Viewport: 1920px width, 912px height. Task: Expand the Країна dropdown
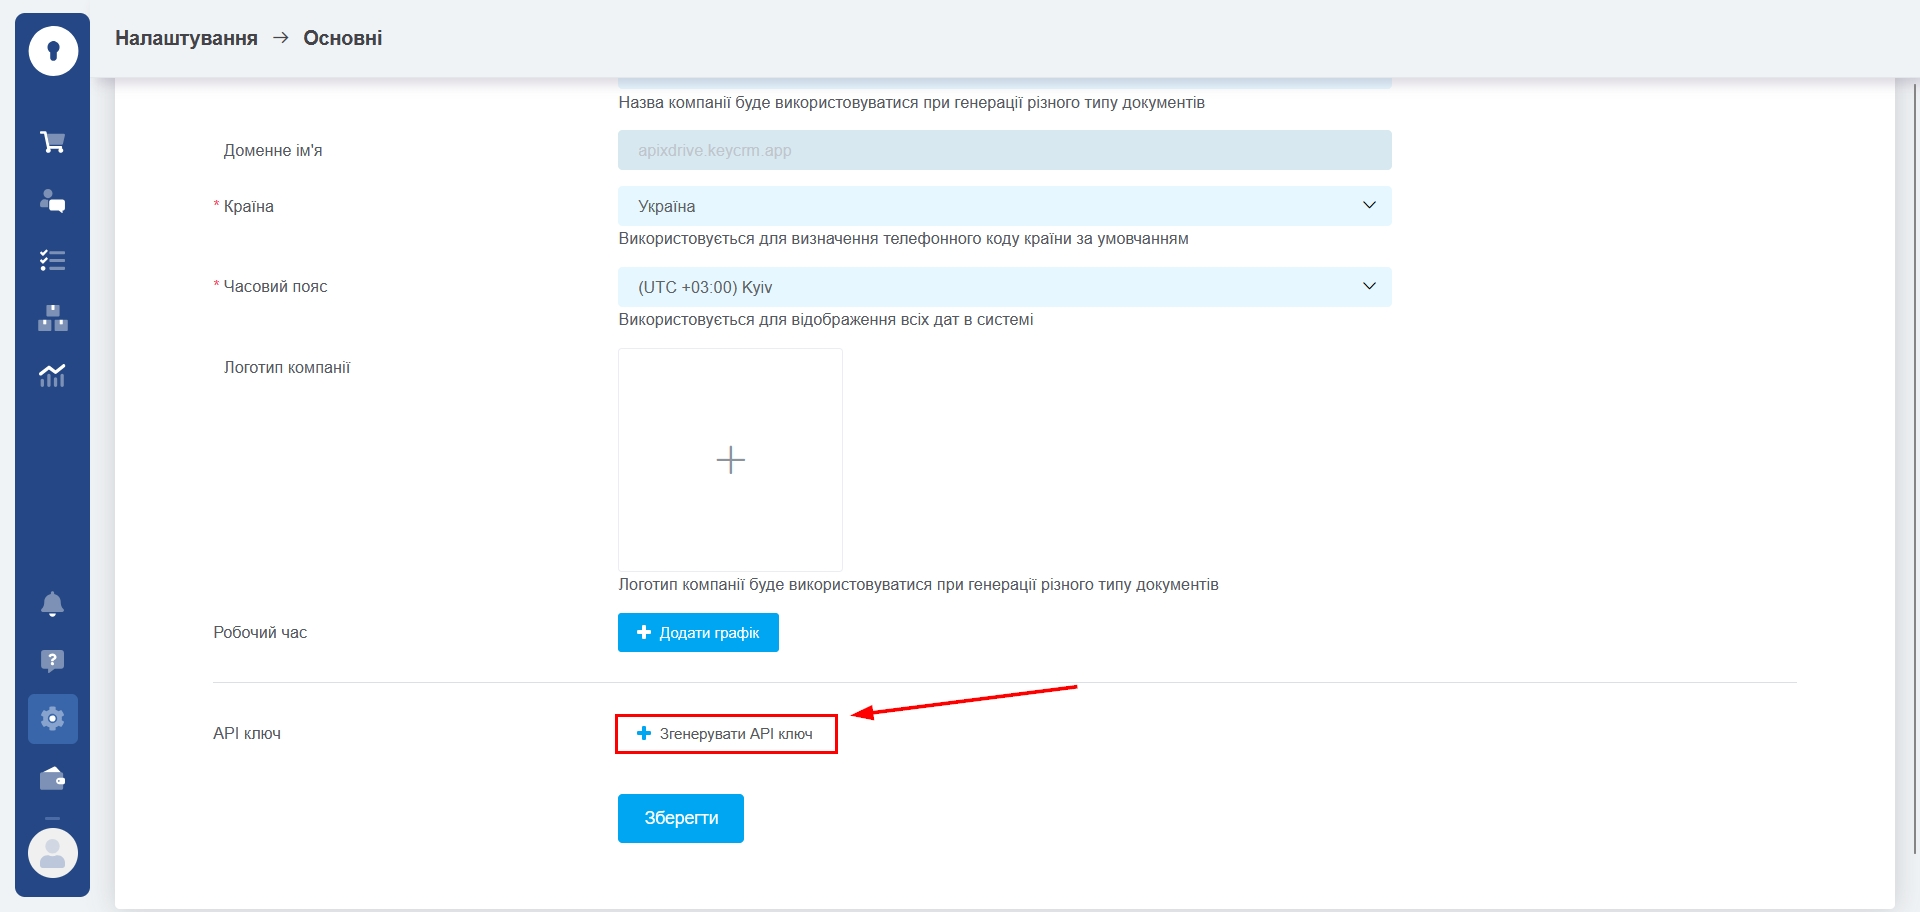click(1003, 206)
